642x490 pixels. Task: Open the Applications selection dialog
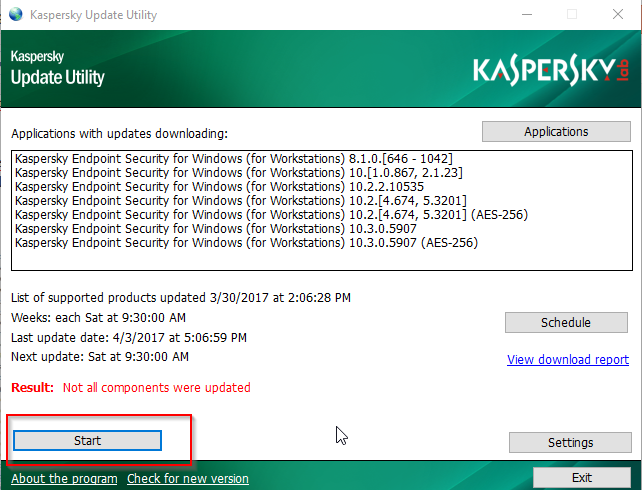coord(556,131)
